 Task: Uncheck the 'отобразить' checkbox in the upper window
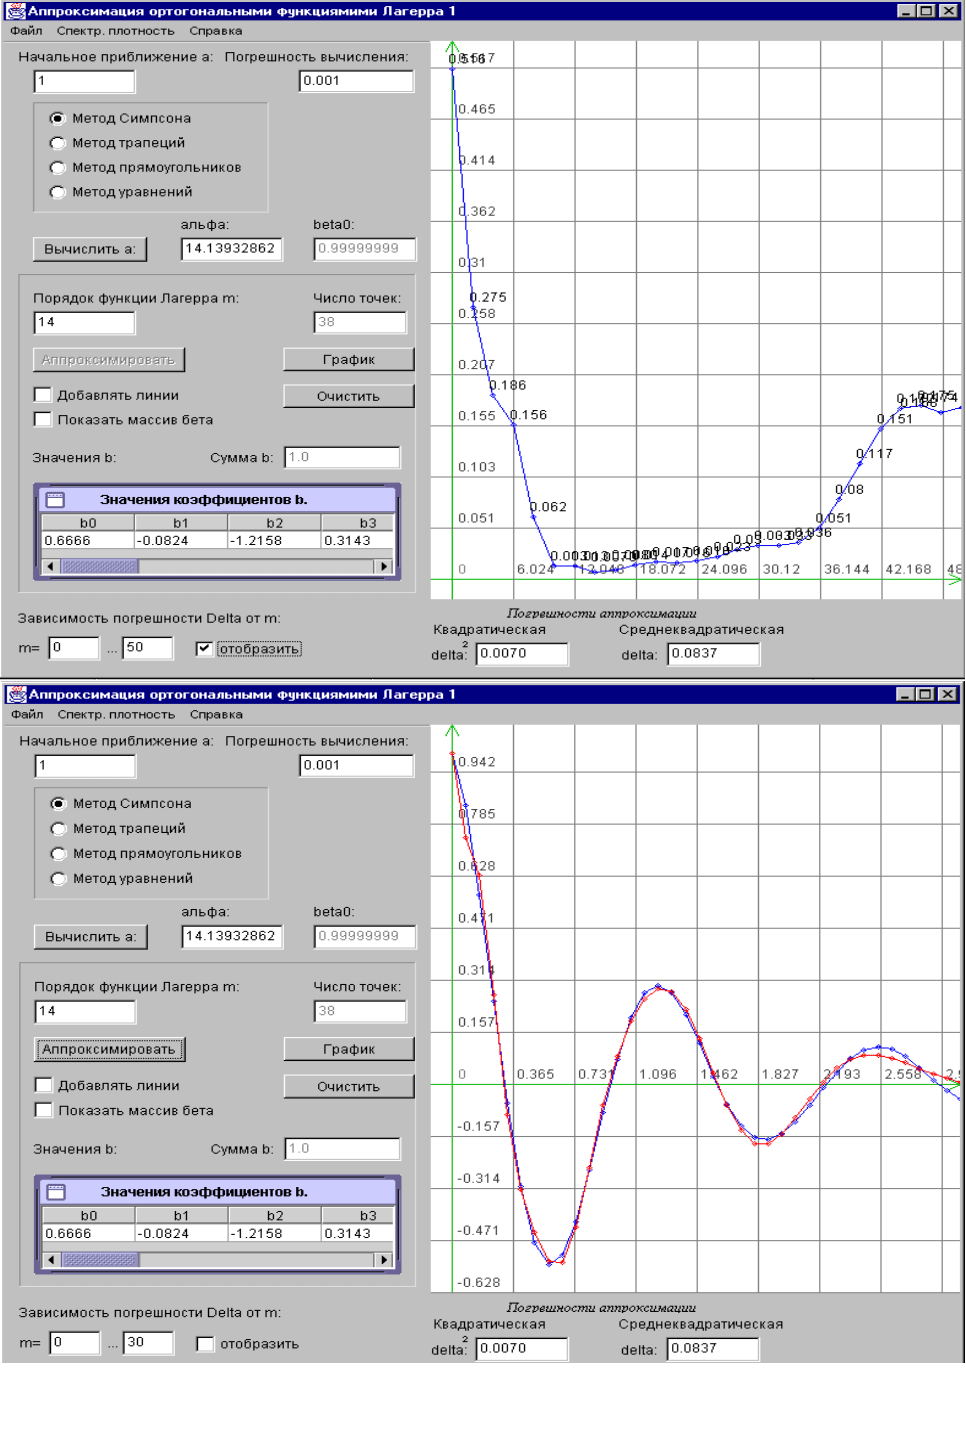click(x=204, y=649)
